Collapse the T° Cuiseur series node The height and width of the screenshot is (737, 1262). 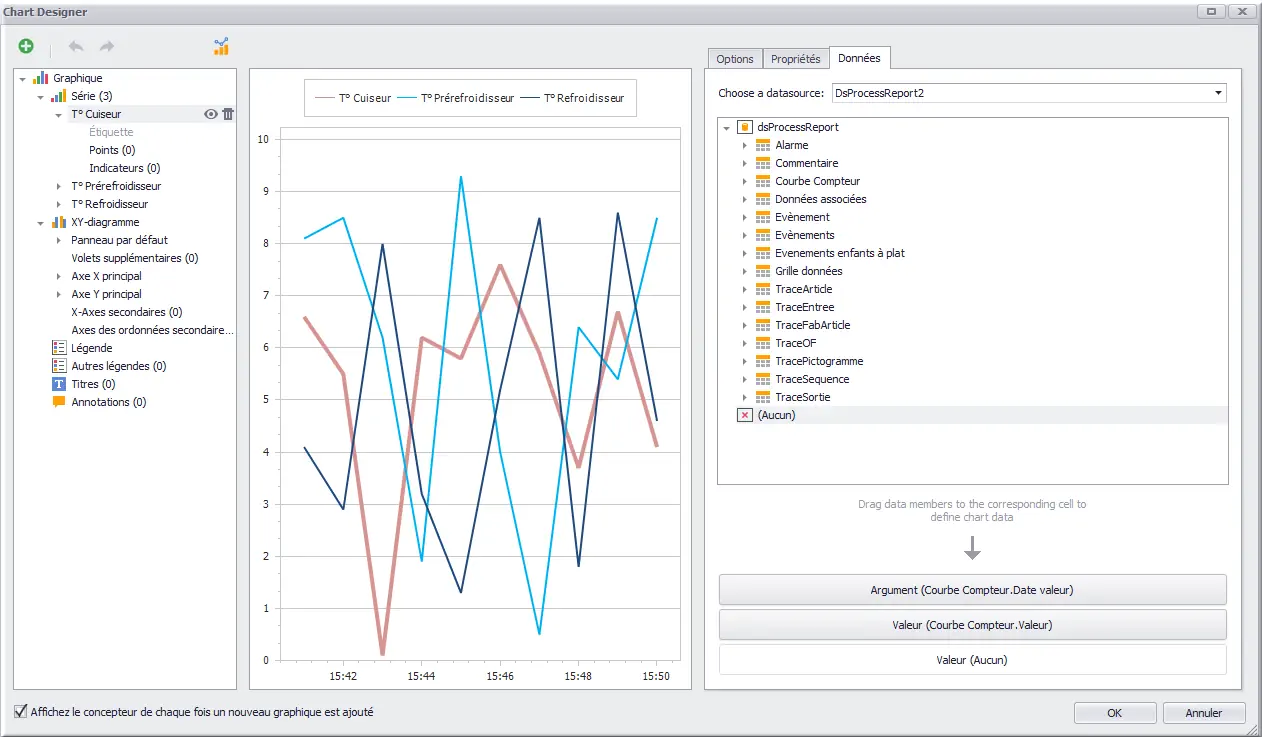pyautogui.click(x=59, y=114)
